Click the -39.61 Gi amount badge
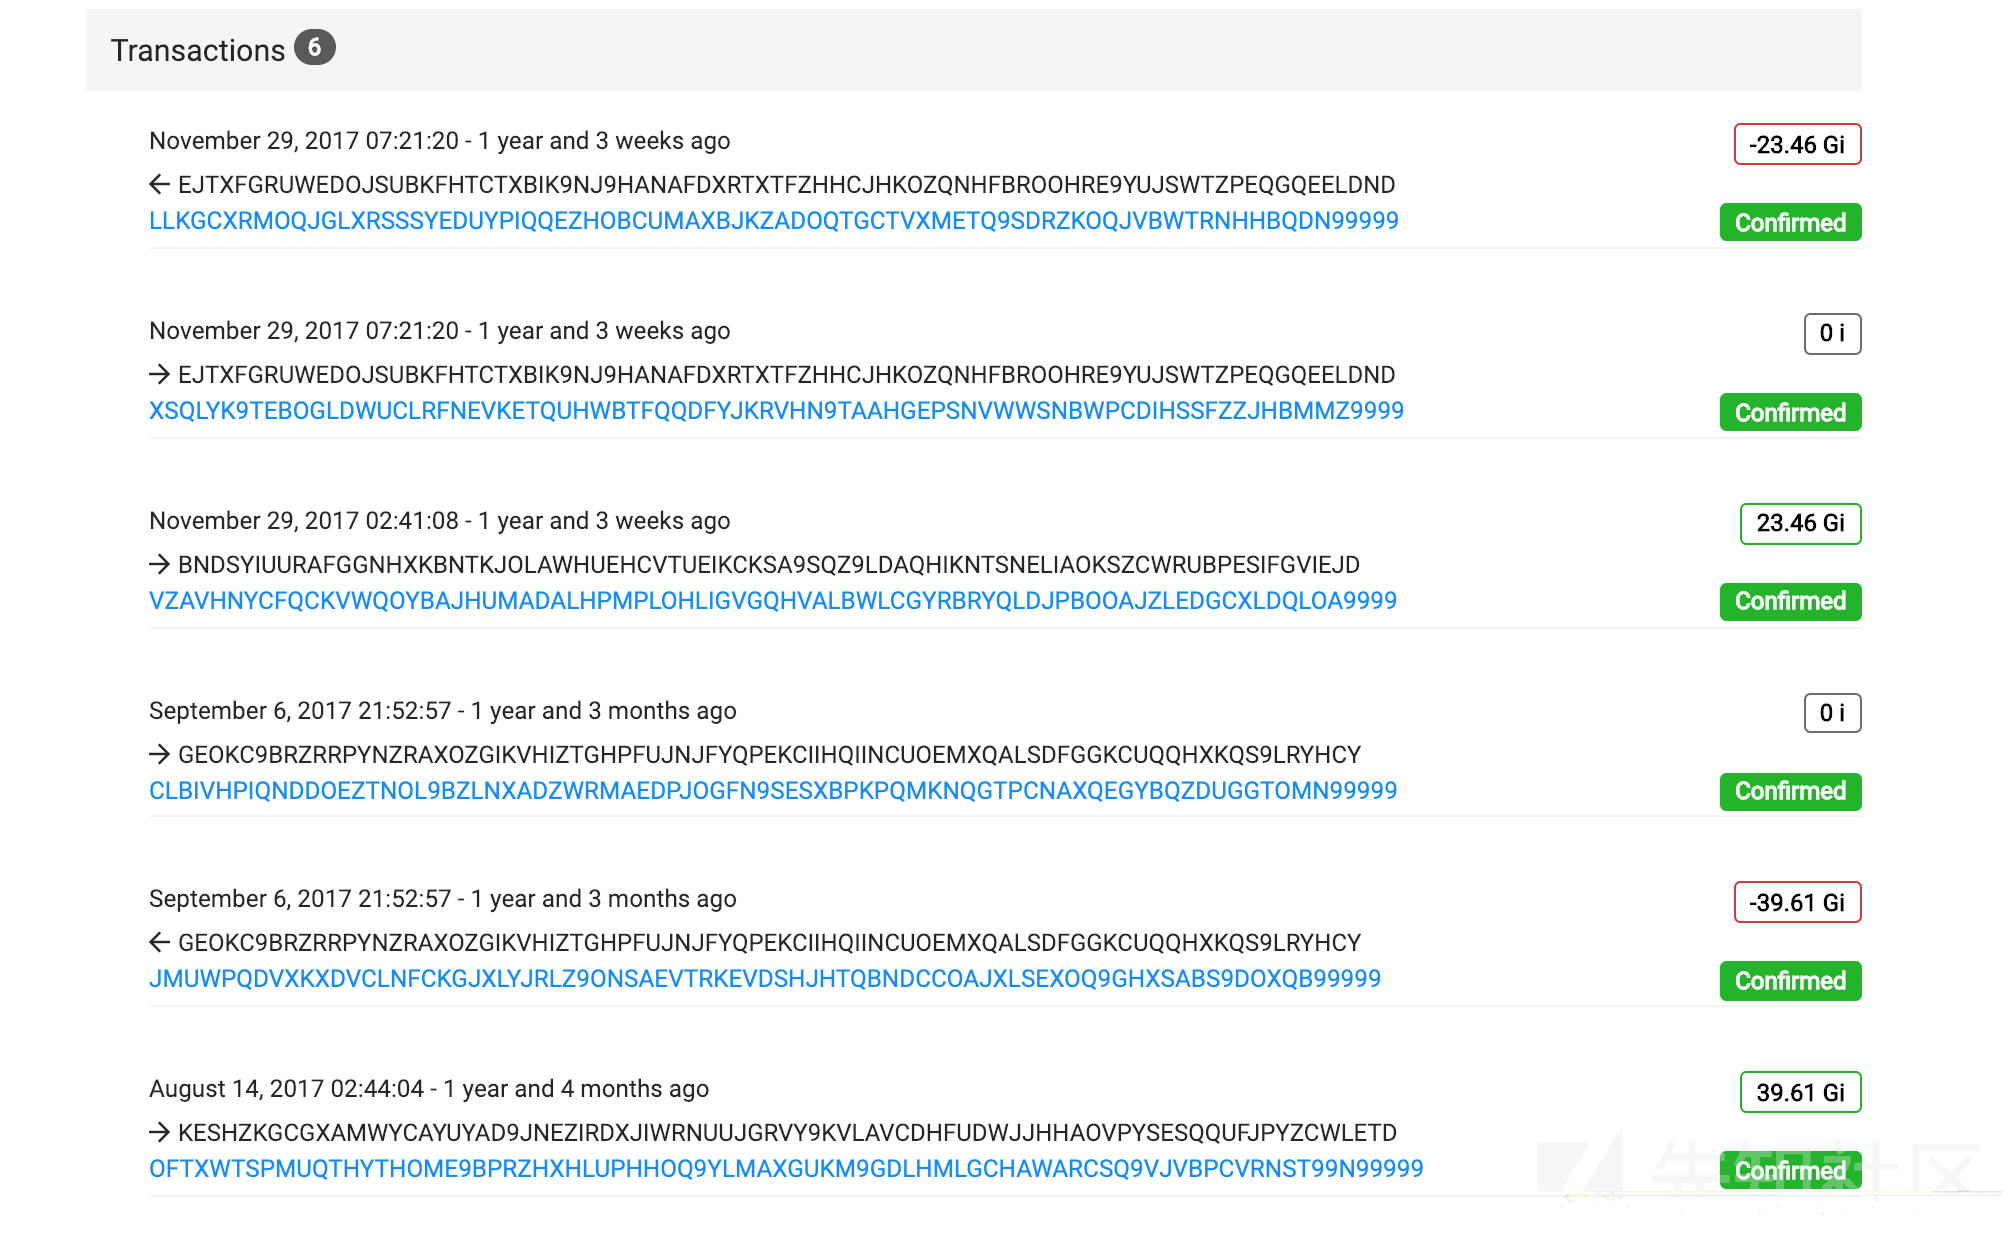 tap(1797, 902)
